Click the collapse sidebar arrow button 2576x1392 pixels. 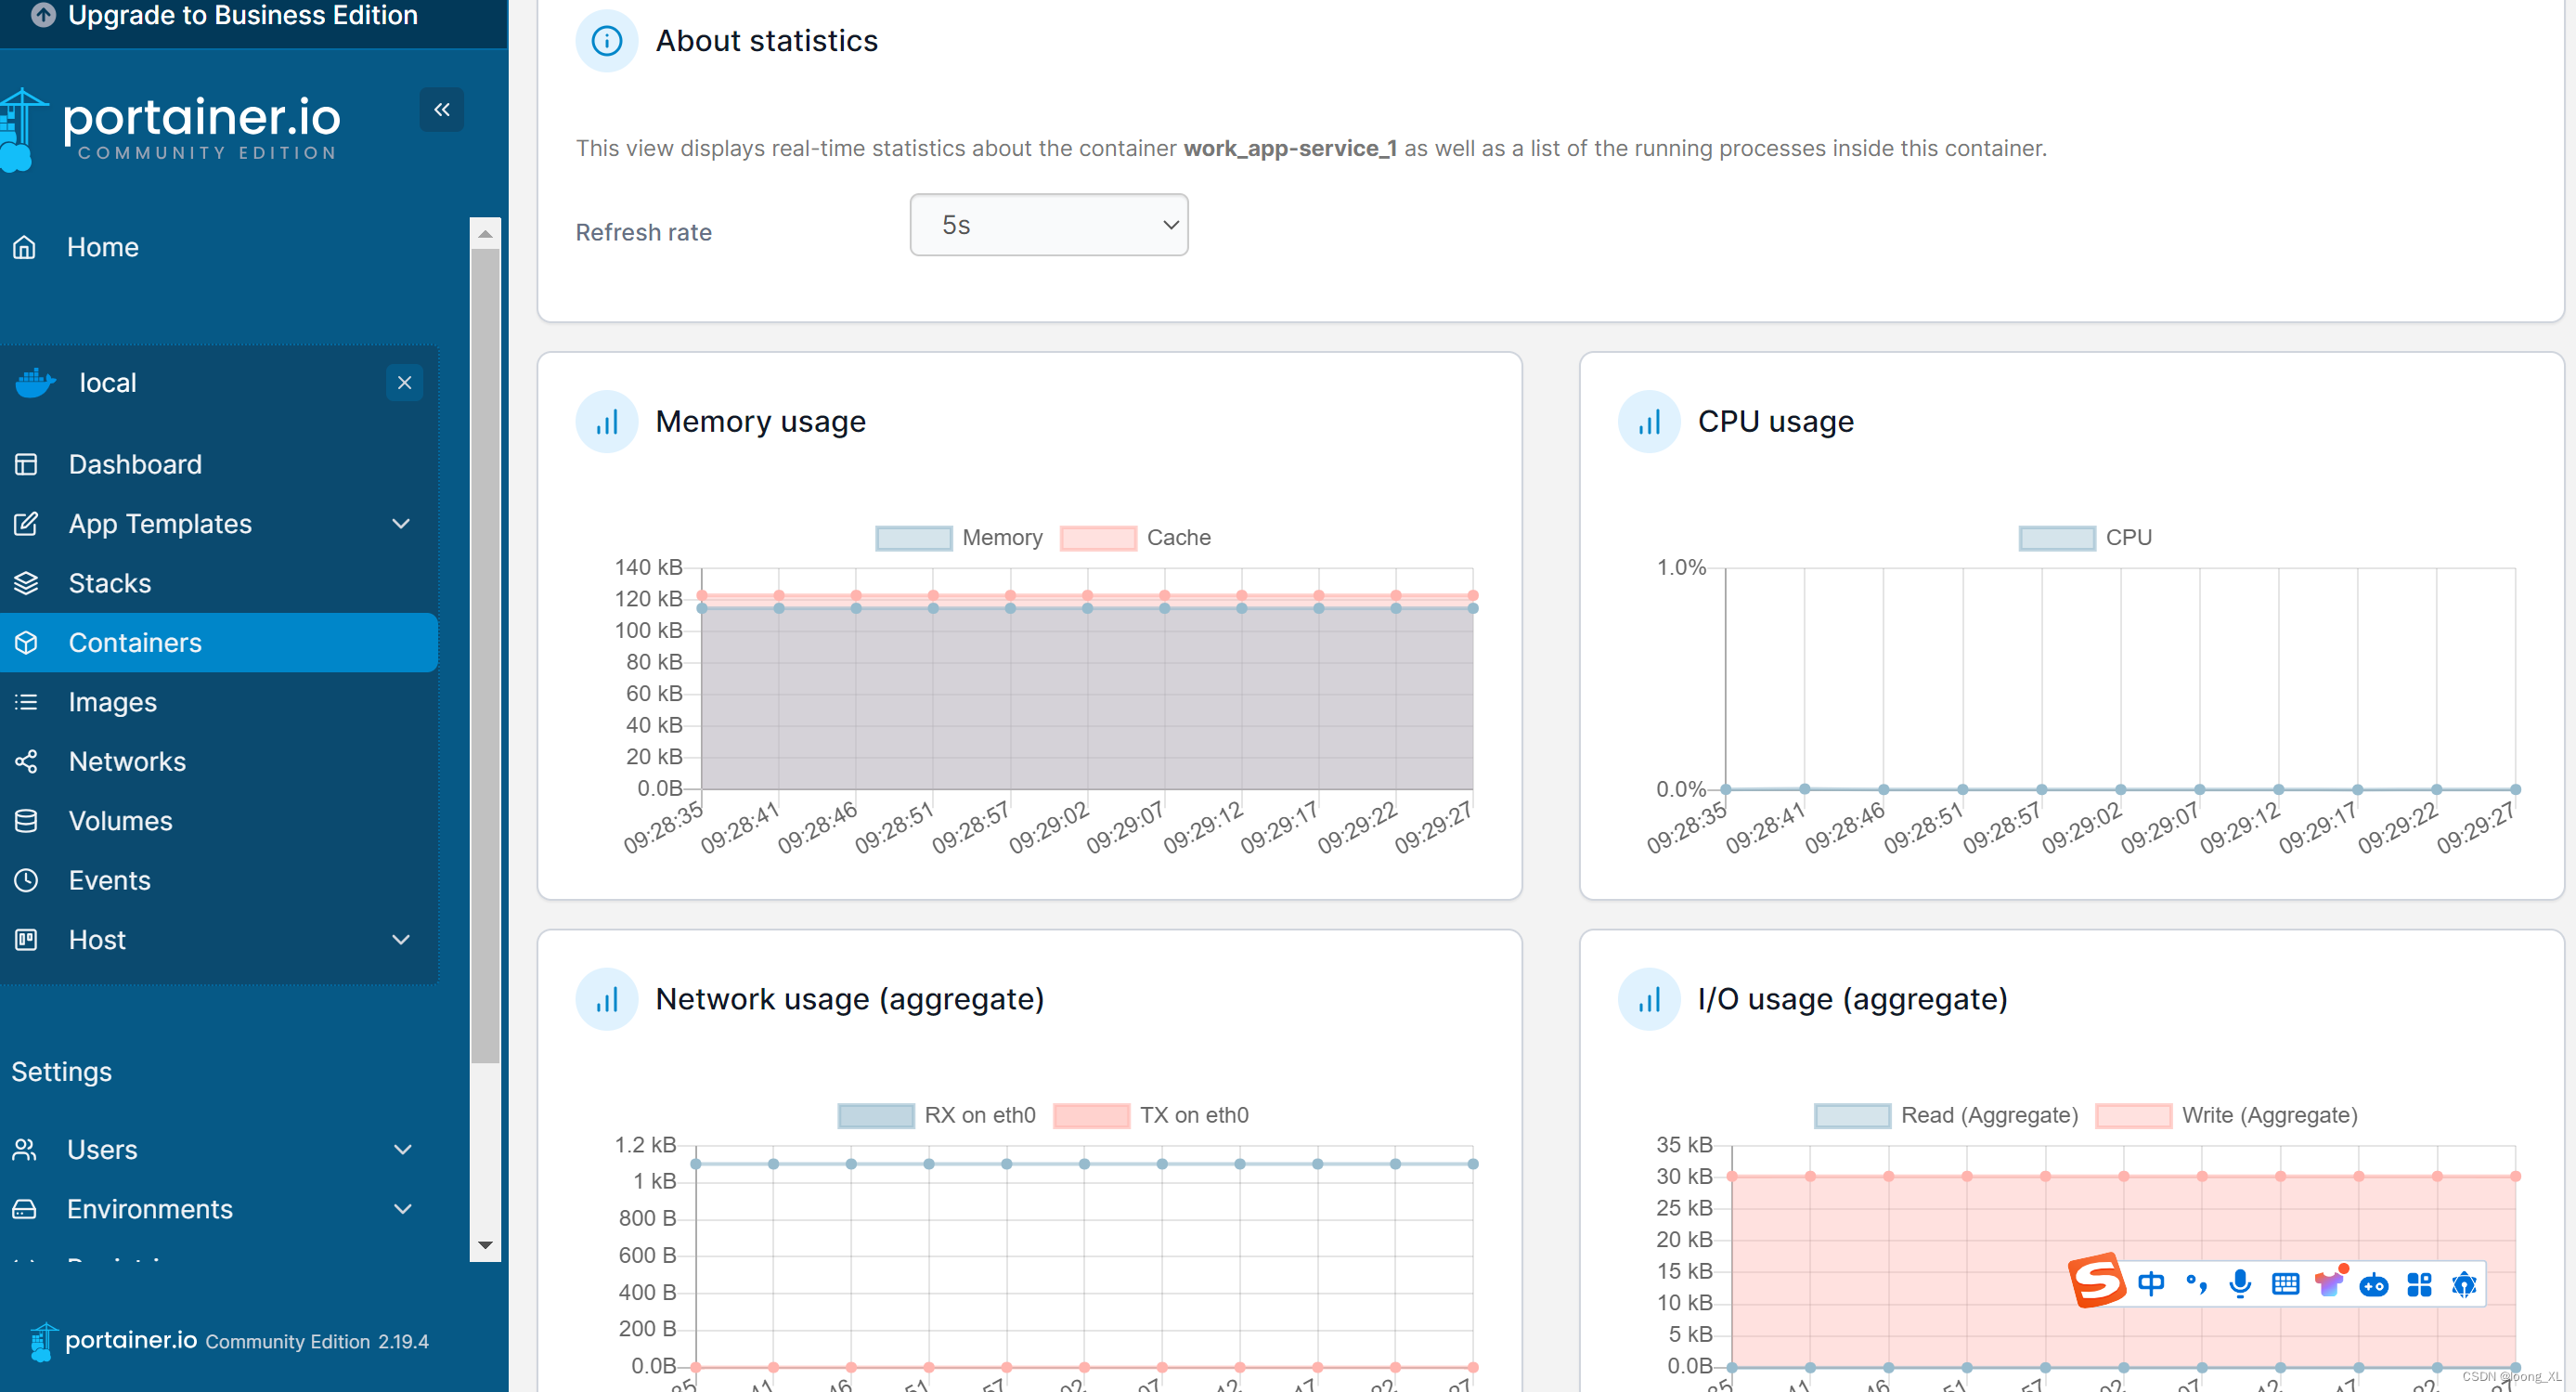(x=444, y=110)
